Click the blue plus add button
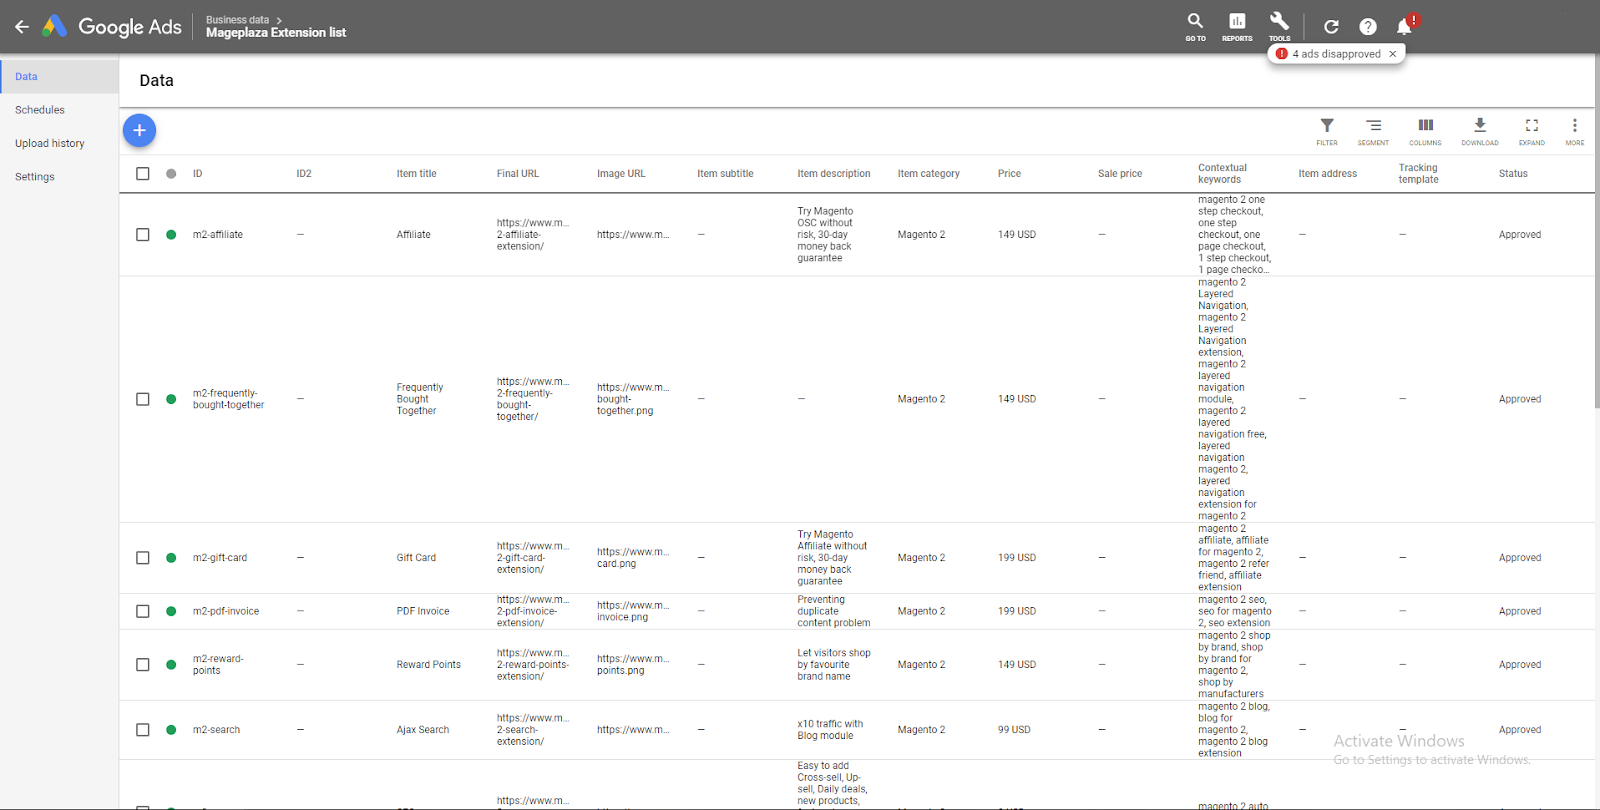Screen dimensions: 1600x810 tap(139, 130)
